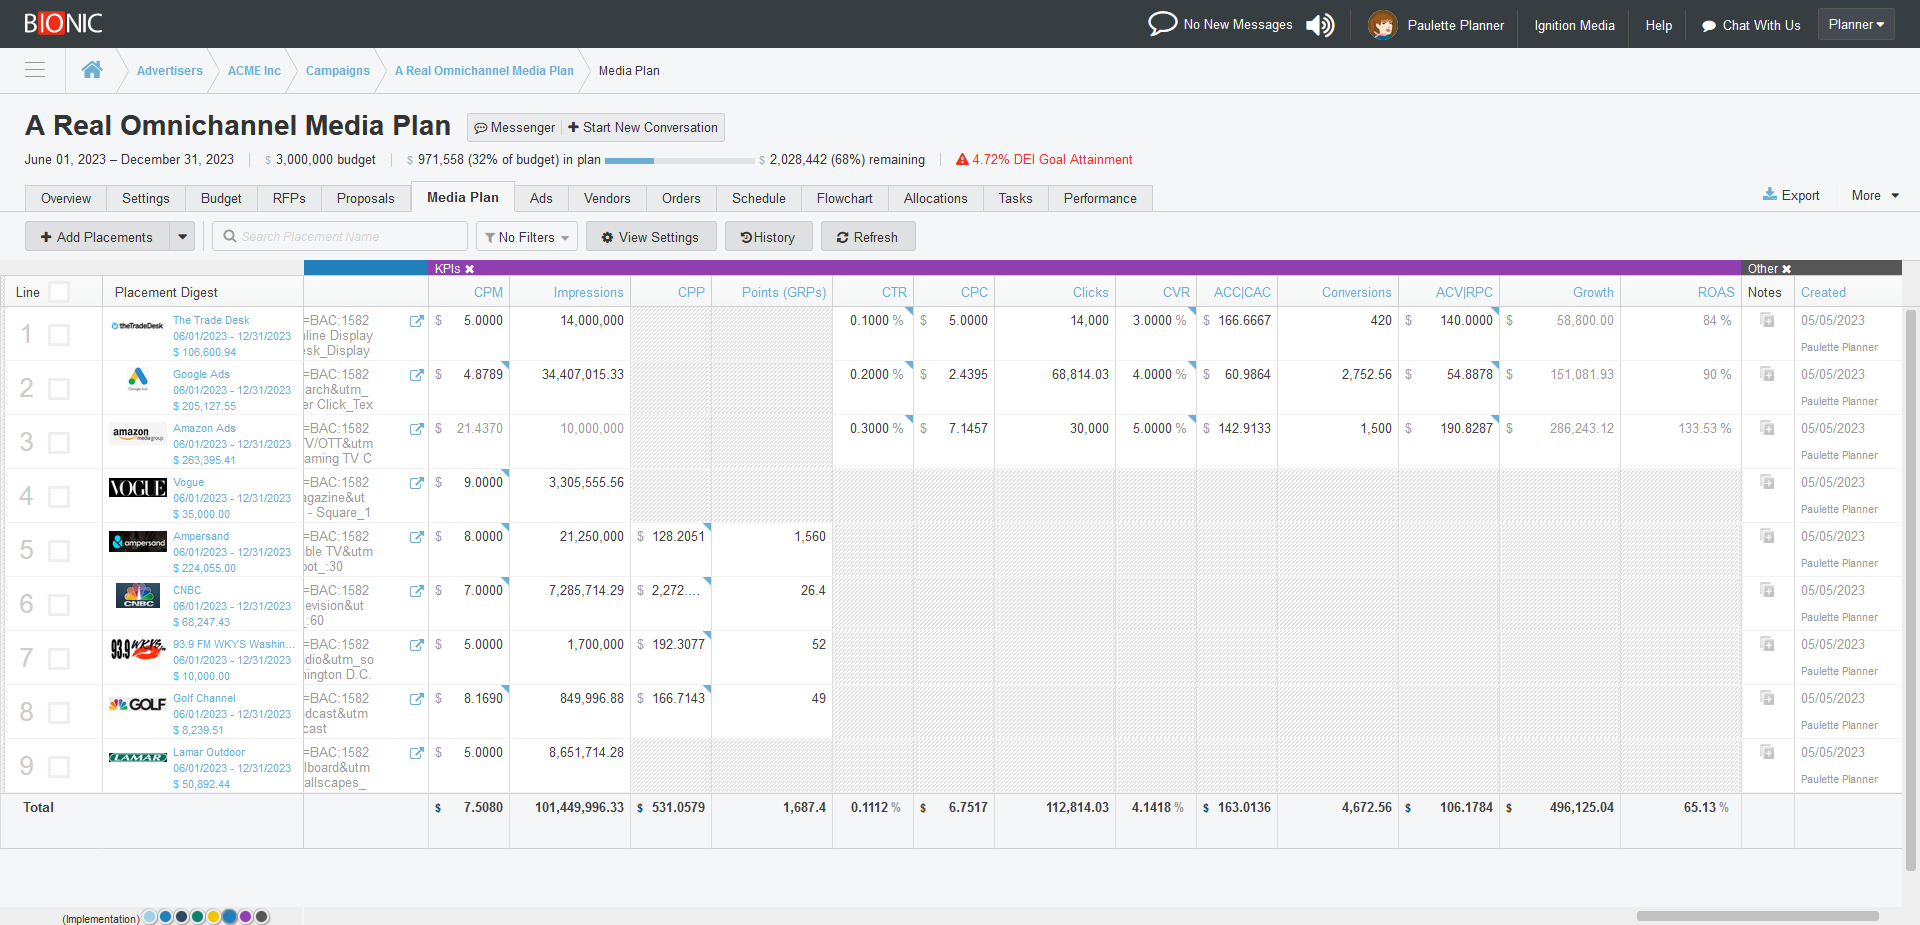This screenshot has height=925, width=1920.
Task: Select line 9 checkbox for Lamar Outdoor
Action: pyautogui.click(x=59, y=767)
